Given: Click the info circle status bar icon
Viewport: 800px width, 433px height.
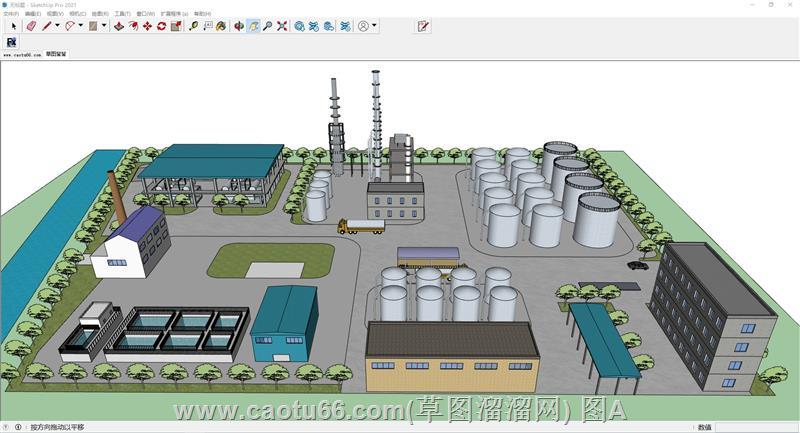Looking at the screenshot, I should pos(18,427).
